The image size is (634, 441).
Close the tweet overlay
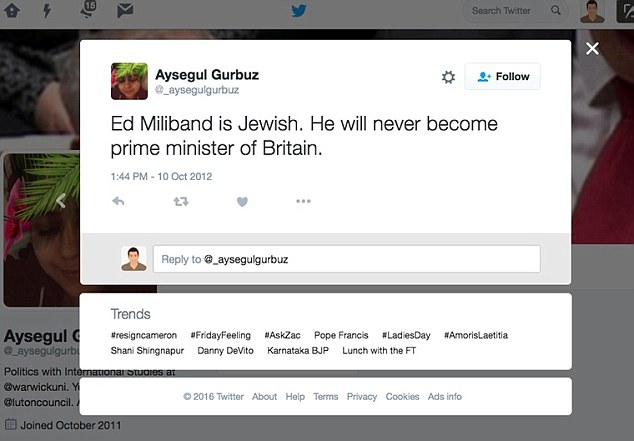[592, 48]
